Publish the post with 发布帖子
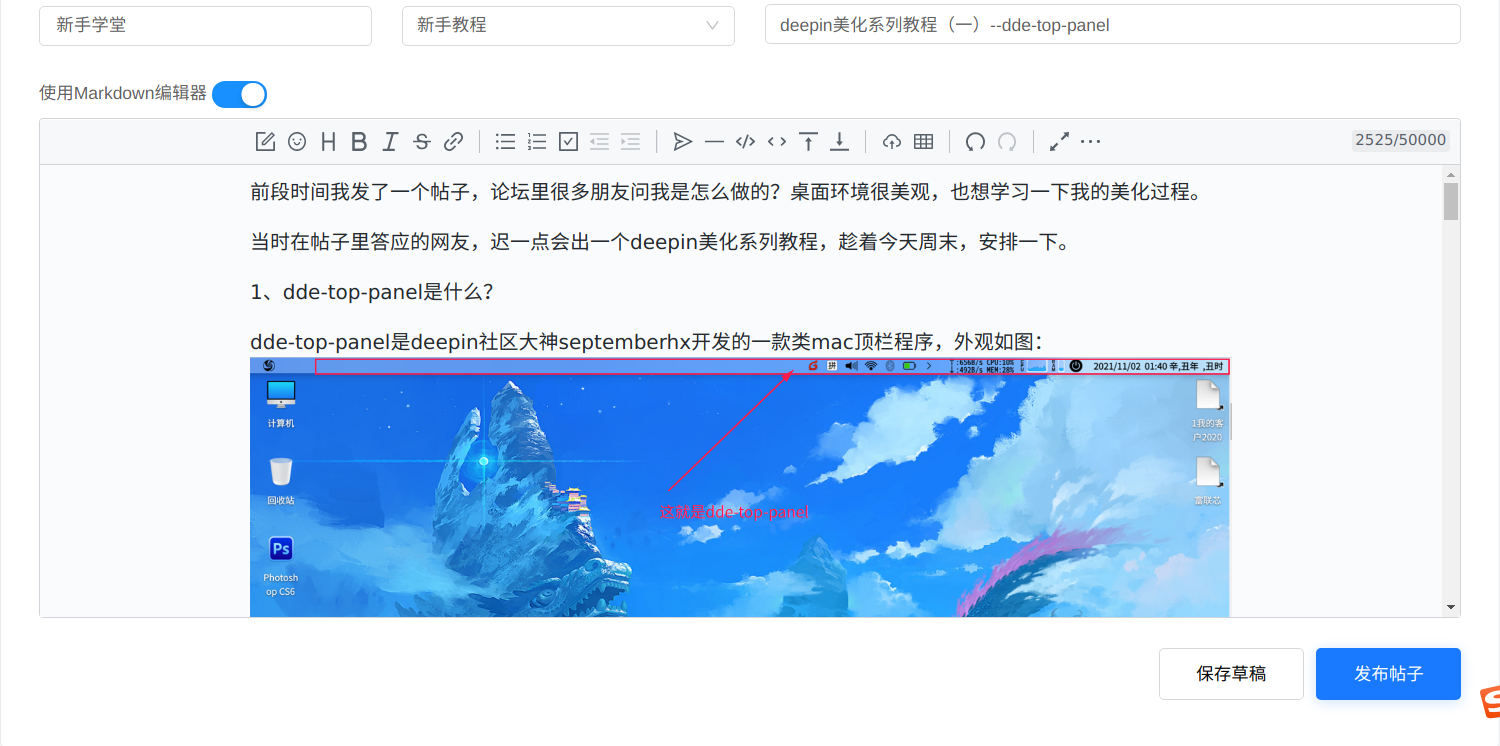This screenshot has width=1500, height=746. point(1388,674)
